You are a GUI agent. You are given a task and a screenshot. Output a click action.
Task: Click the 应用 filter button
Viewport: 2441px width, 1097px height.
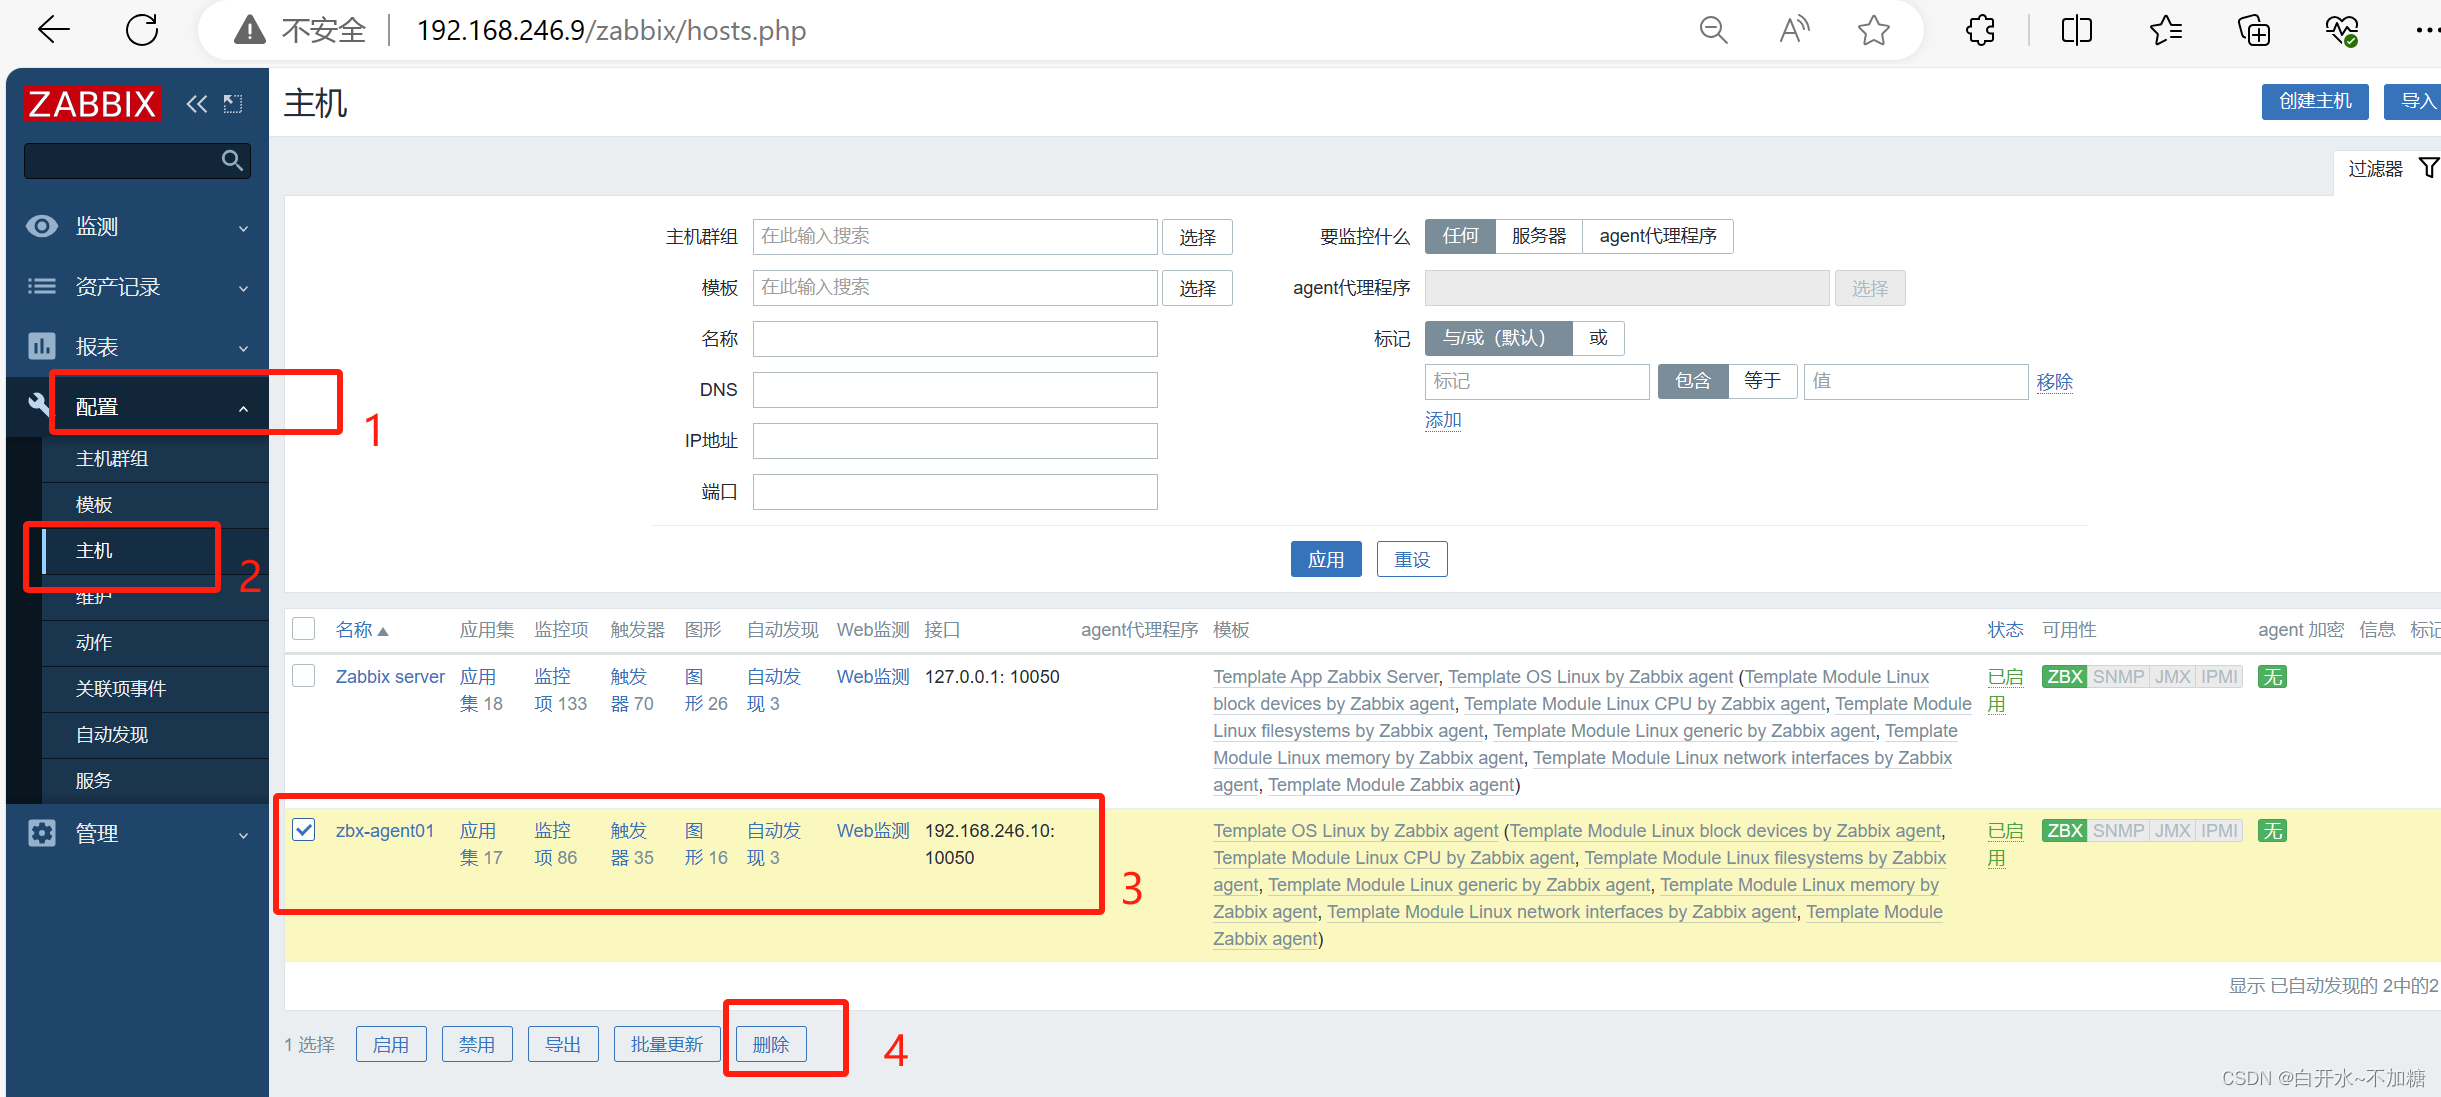pyautogui.click(x=1326, y=559)
